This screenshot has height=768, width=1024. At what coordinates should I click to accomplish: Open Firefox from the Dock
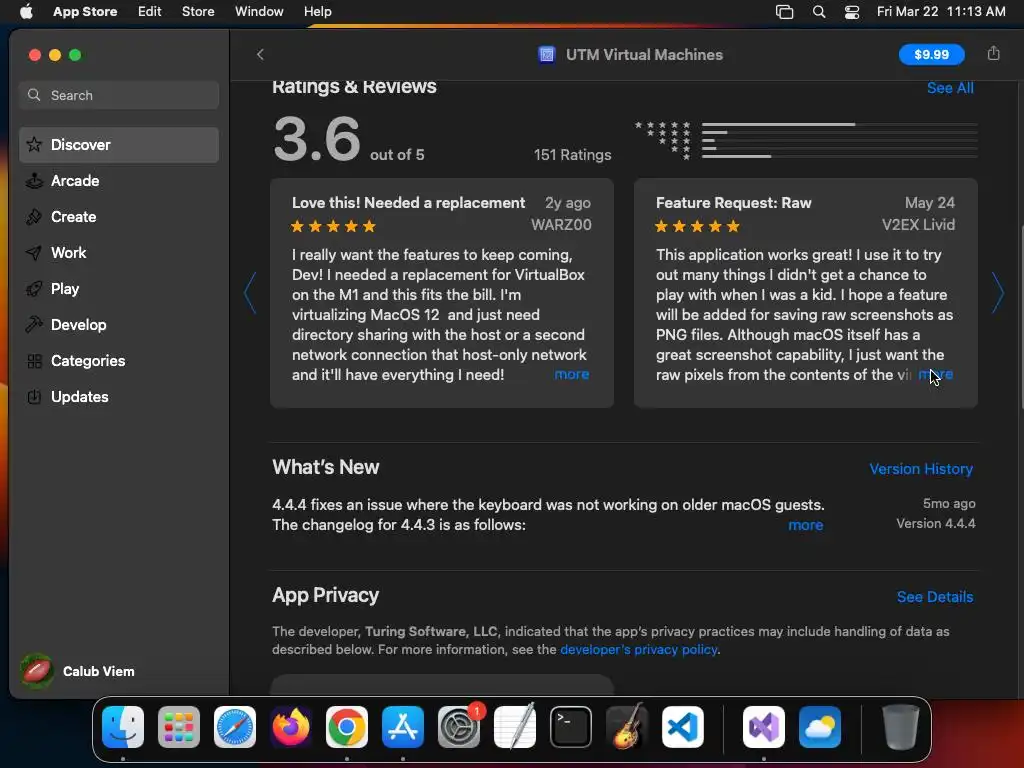pyautogui.click(x=291, y=727)
